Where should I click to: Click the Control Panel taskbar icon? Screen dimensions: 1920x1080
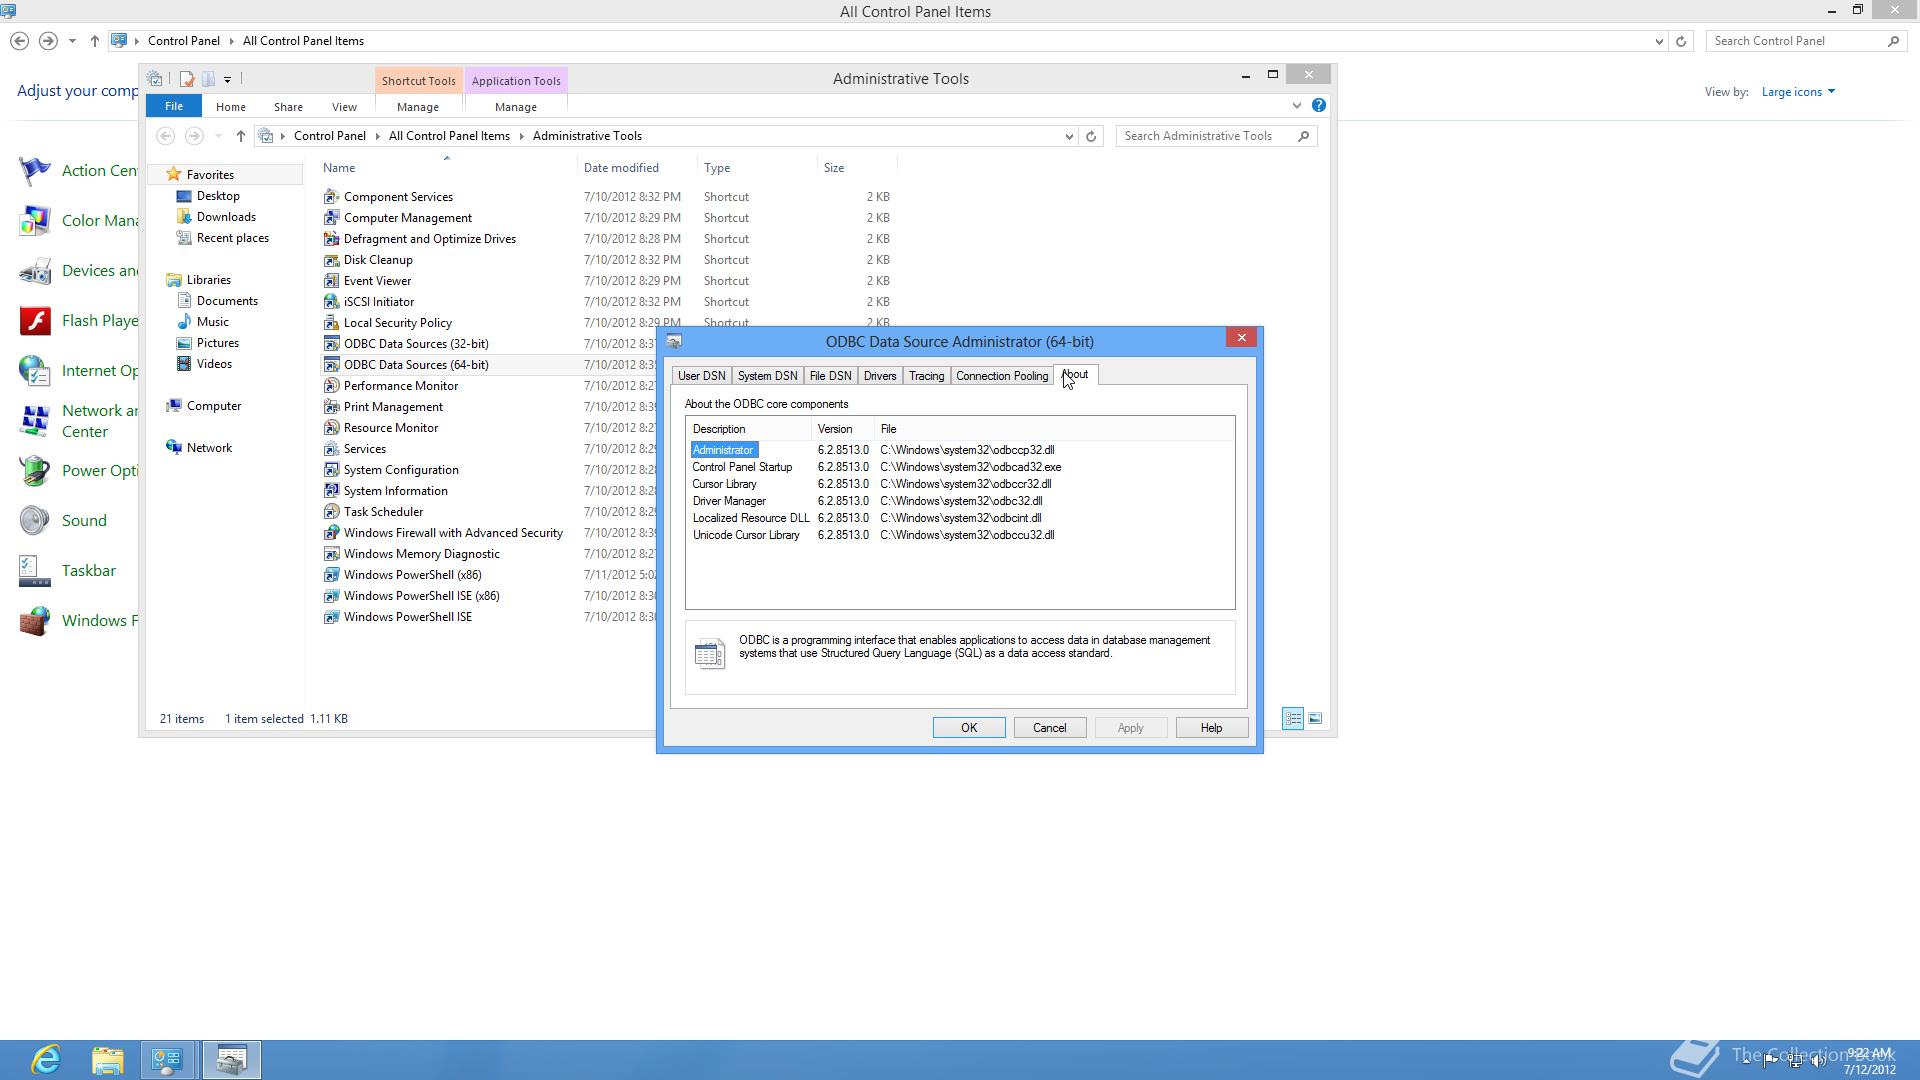[x=167, y=1059]
